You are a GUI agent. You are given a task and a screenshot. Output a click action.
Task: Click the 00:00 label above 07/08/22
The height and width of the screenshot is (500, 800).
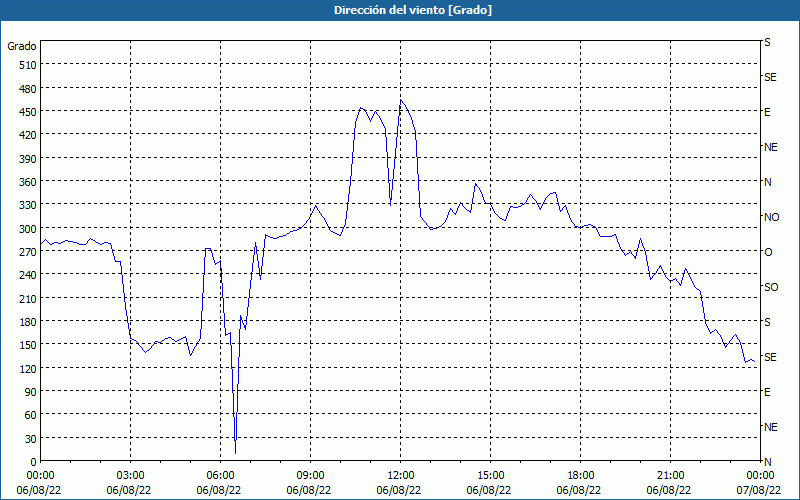click(x=760, y=476)
